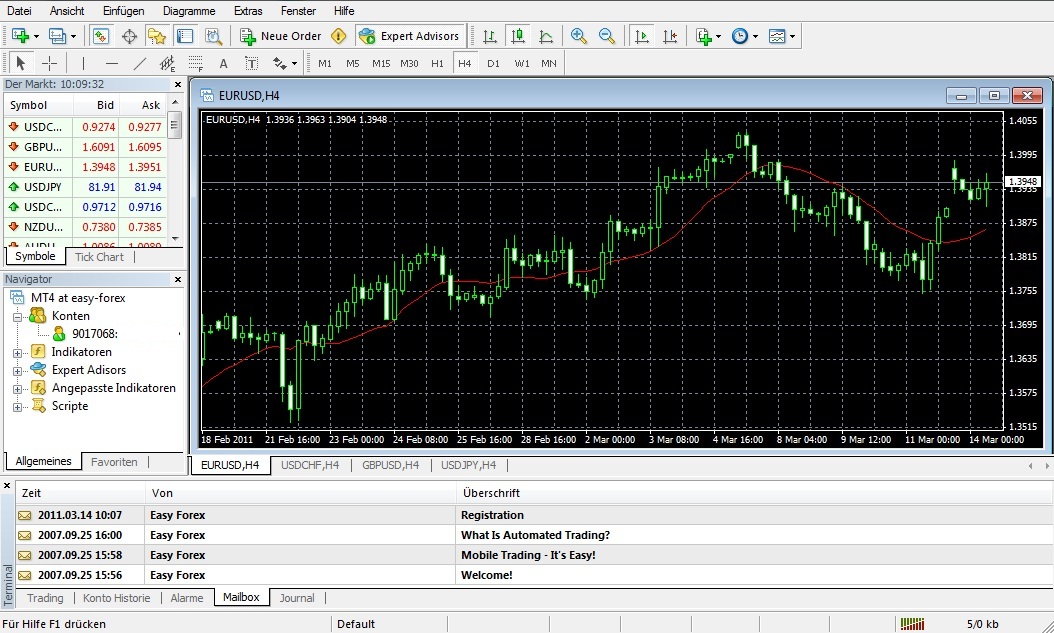Switch chart to line chart
Viewport: 1054px width, 633px height.
[546, 36]
